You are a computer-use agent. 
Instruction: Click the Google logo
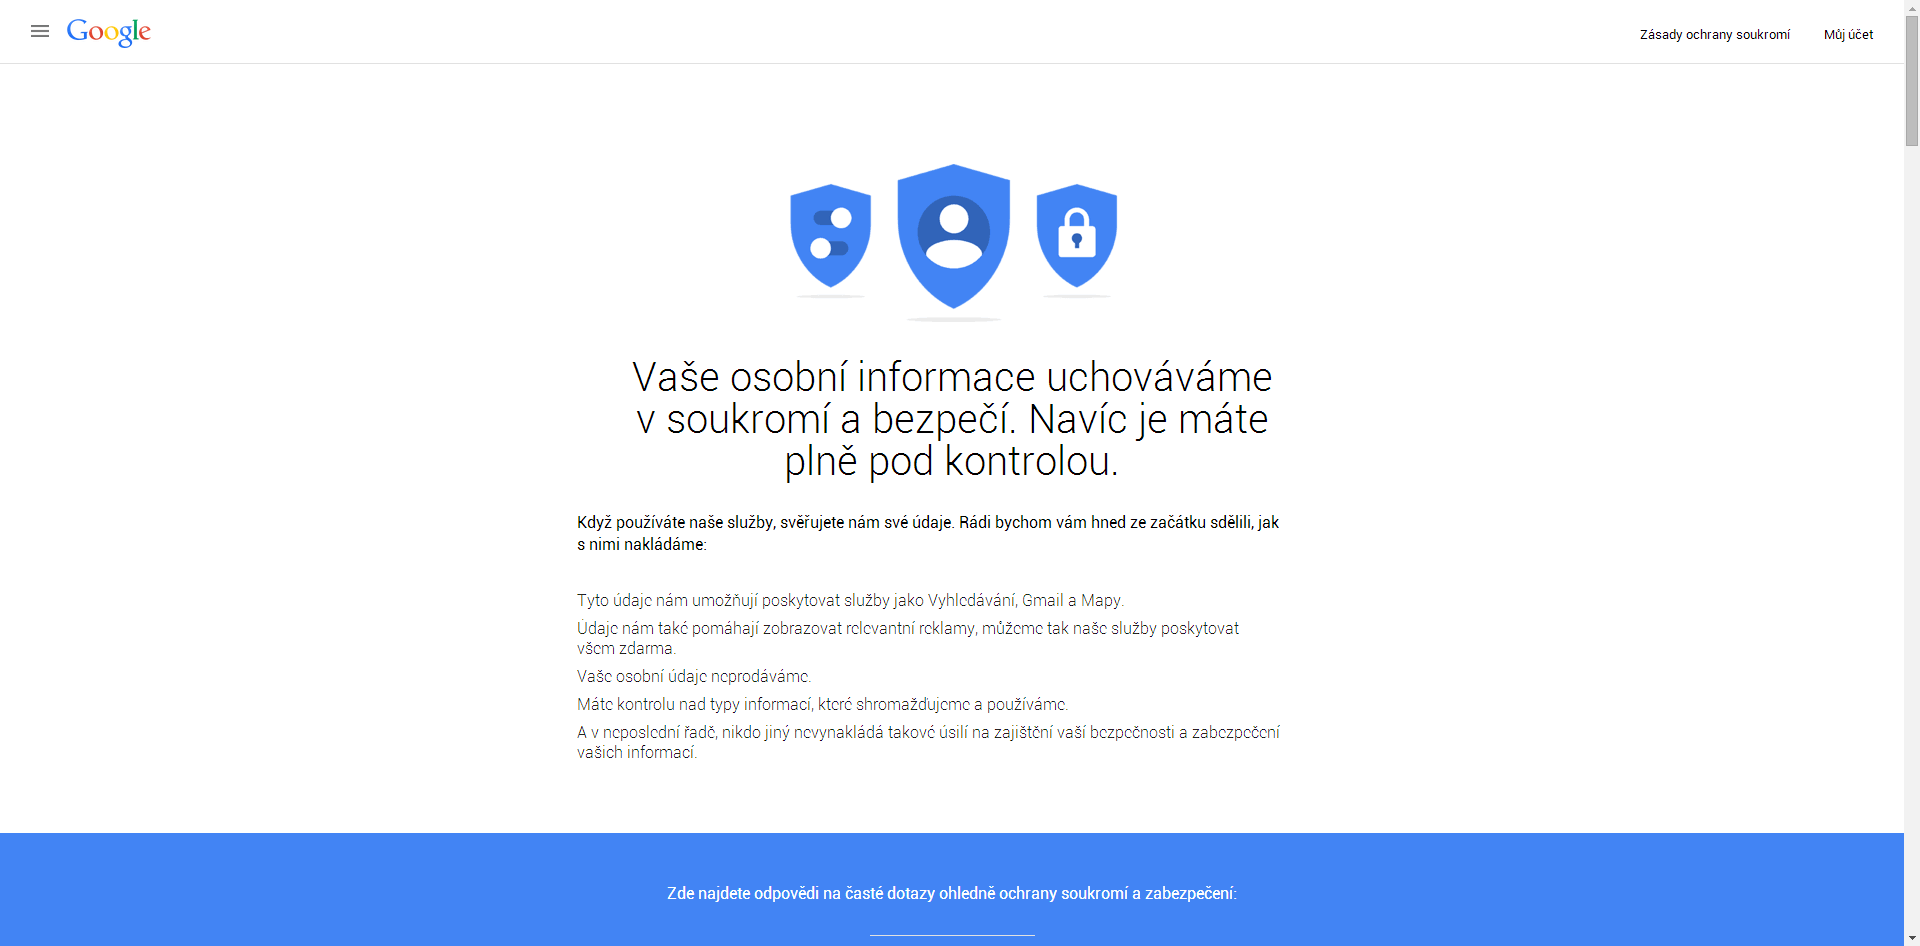(109, 32)
